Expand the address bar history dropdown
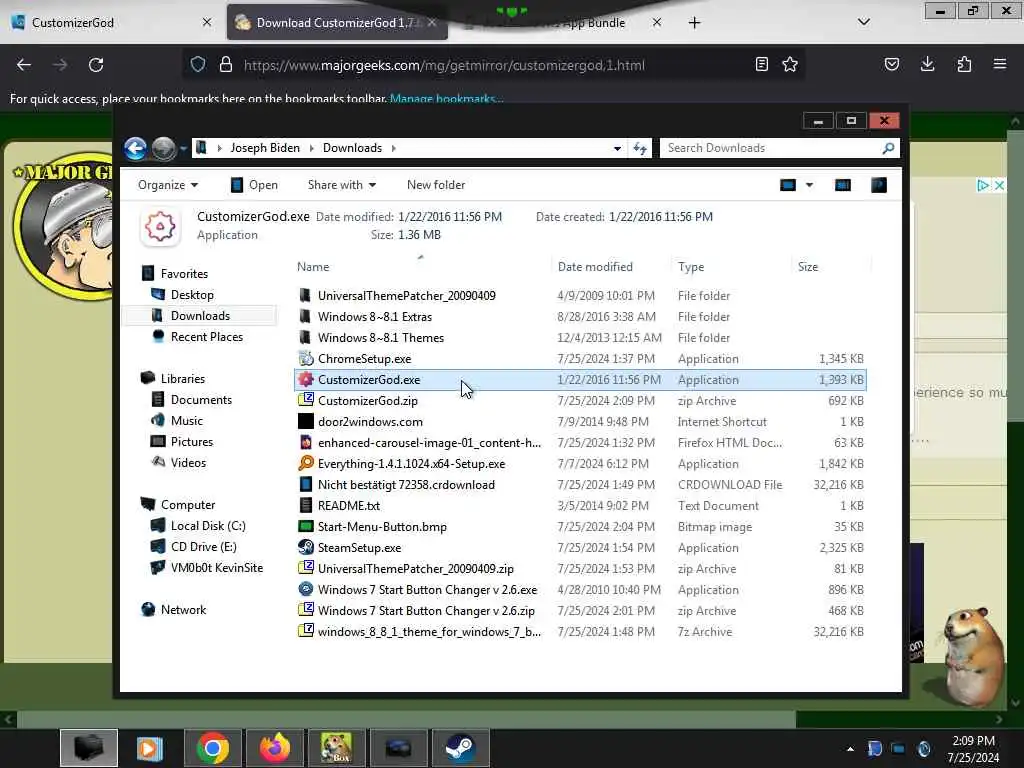The width and height of the screenshot is (1024, 768). (x=617, y=148)
